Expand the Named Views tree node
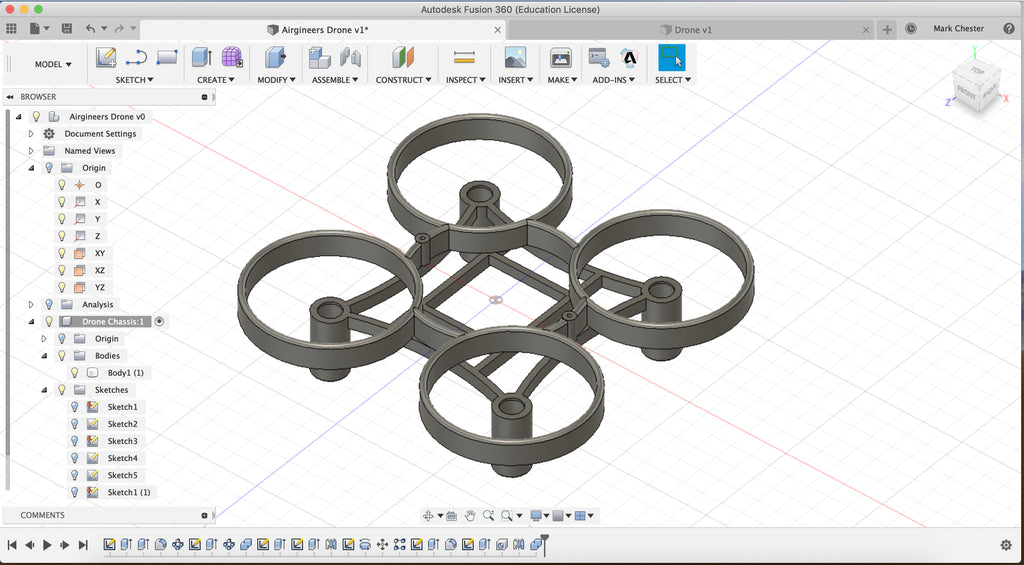The height and width of the screenshot is (565, 1024). pos(31,151)
